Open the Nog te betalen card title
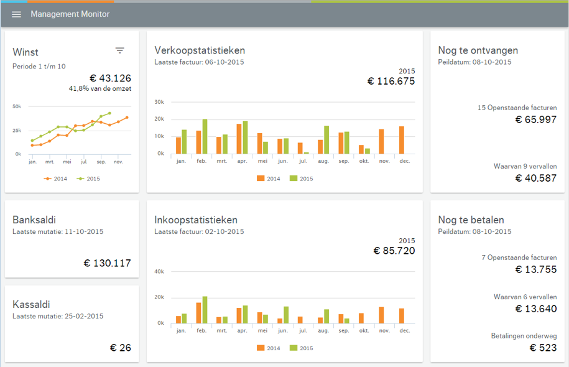 tap(471, 220)
